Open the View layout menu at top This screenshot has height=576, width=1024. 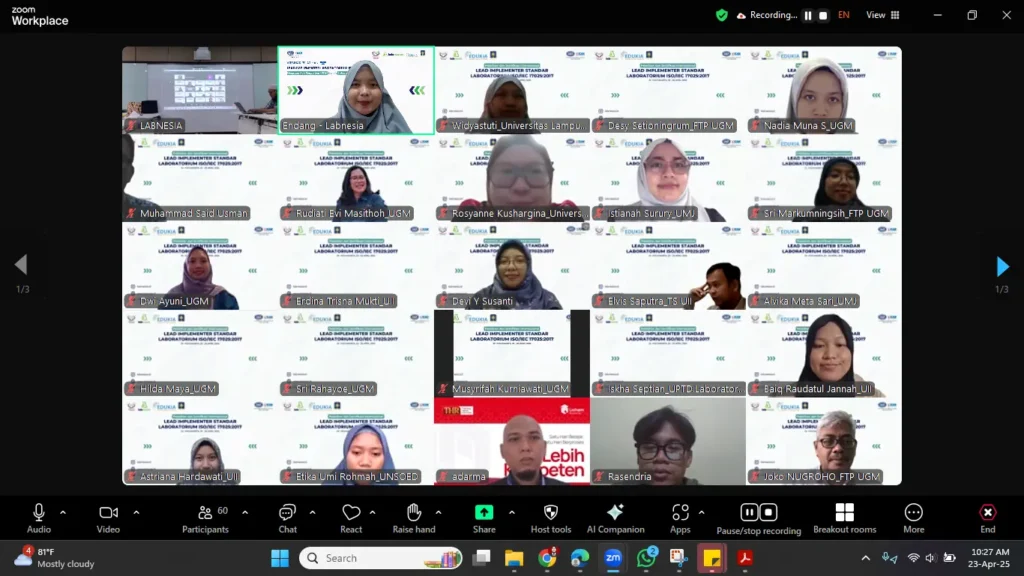tap(882, 15)
